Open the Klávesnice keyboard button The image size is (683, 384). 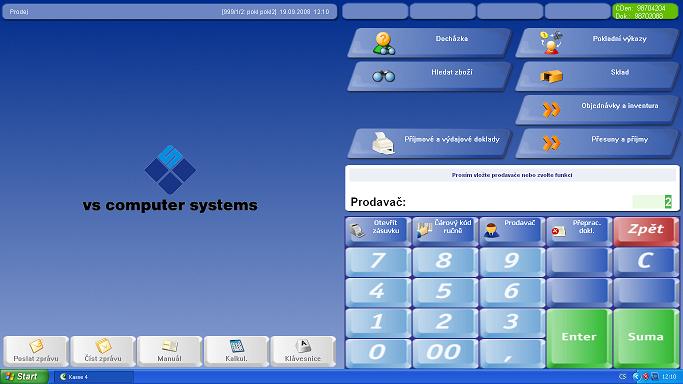point(303,351)
